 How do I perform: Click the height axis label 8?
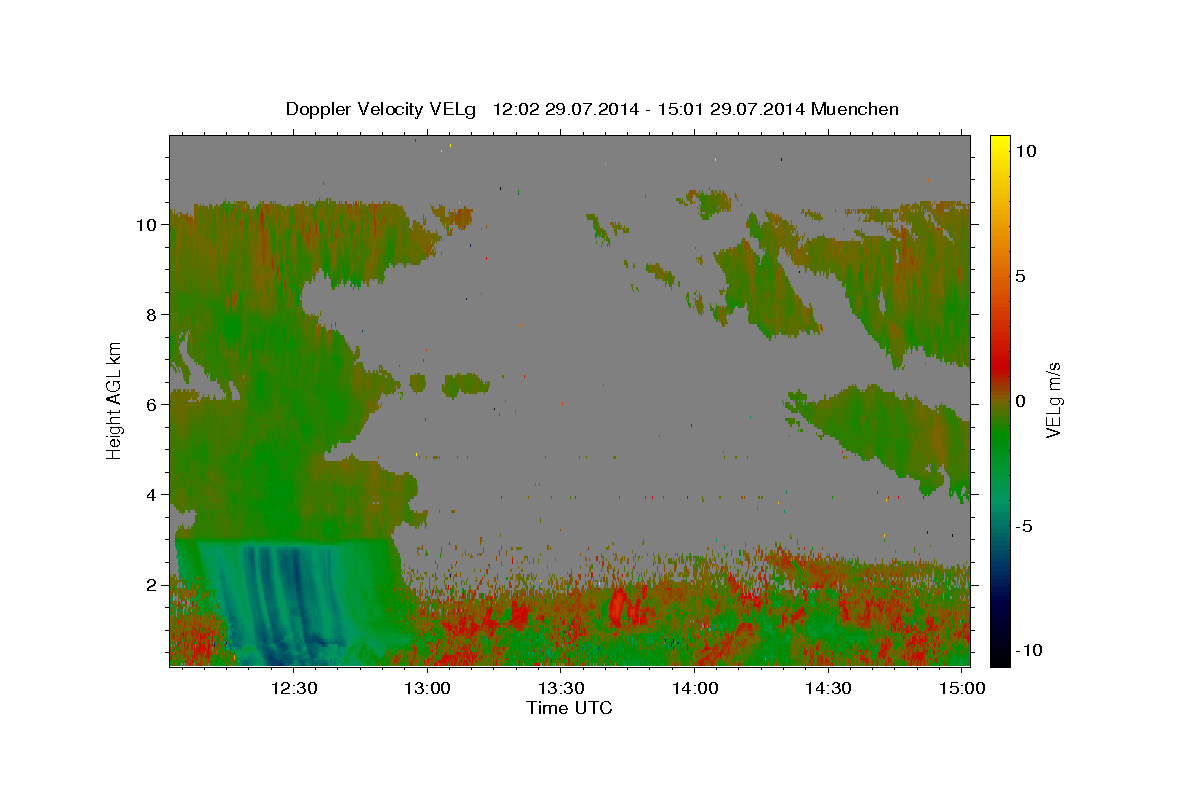tap(151, 315)
